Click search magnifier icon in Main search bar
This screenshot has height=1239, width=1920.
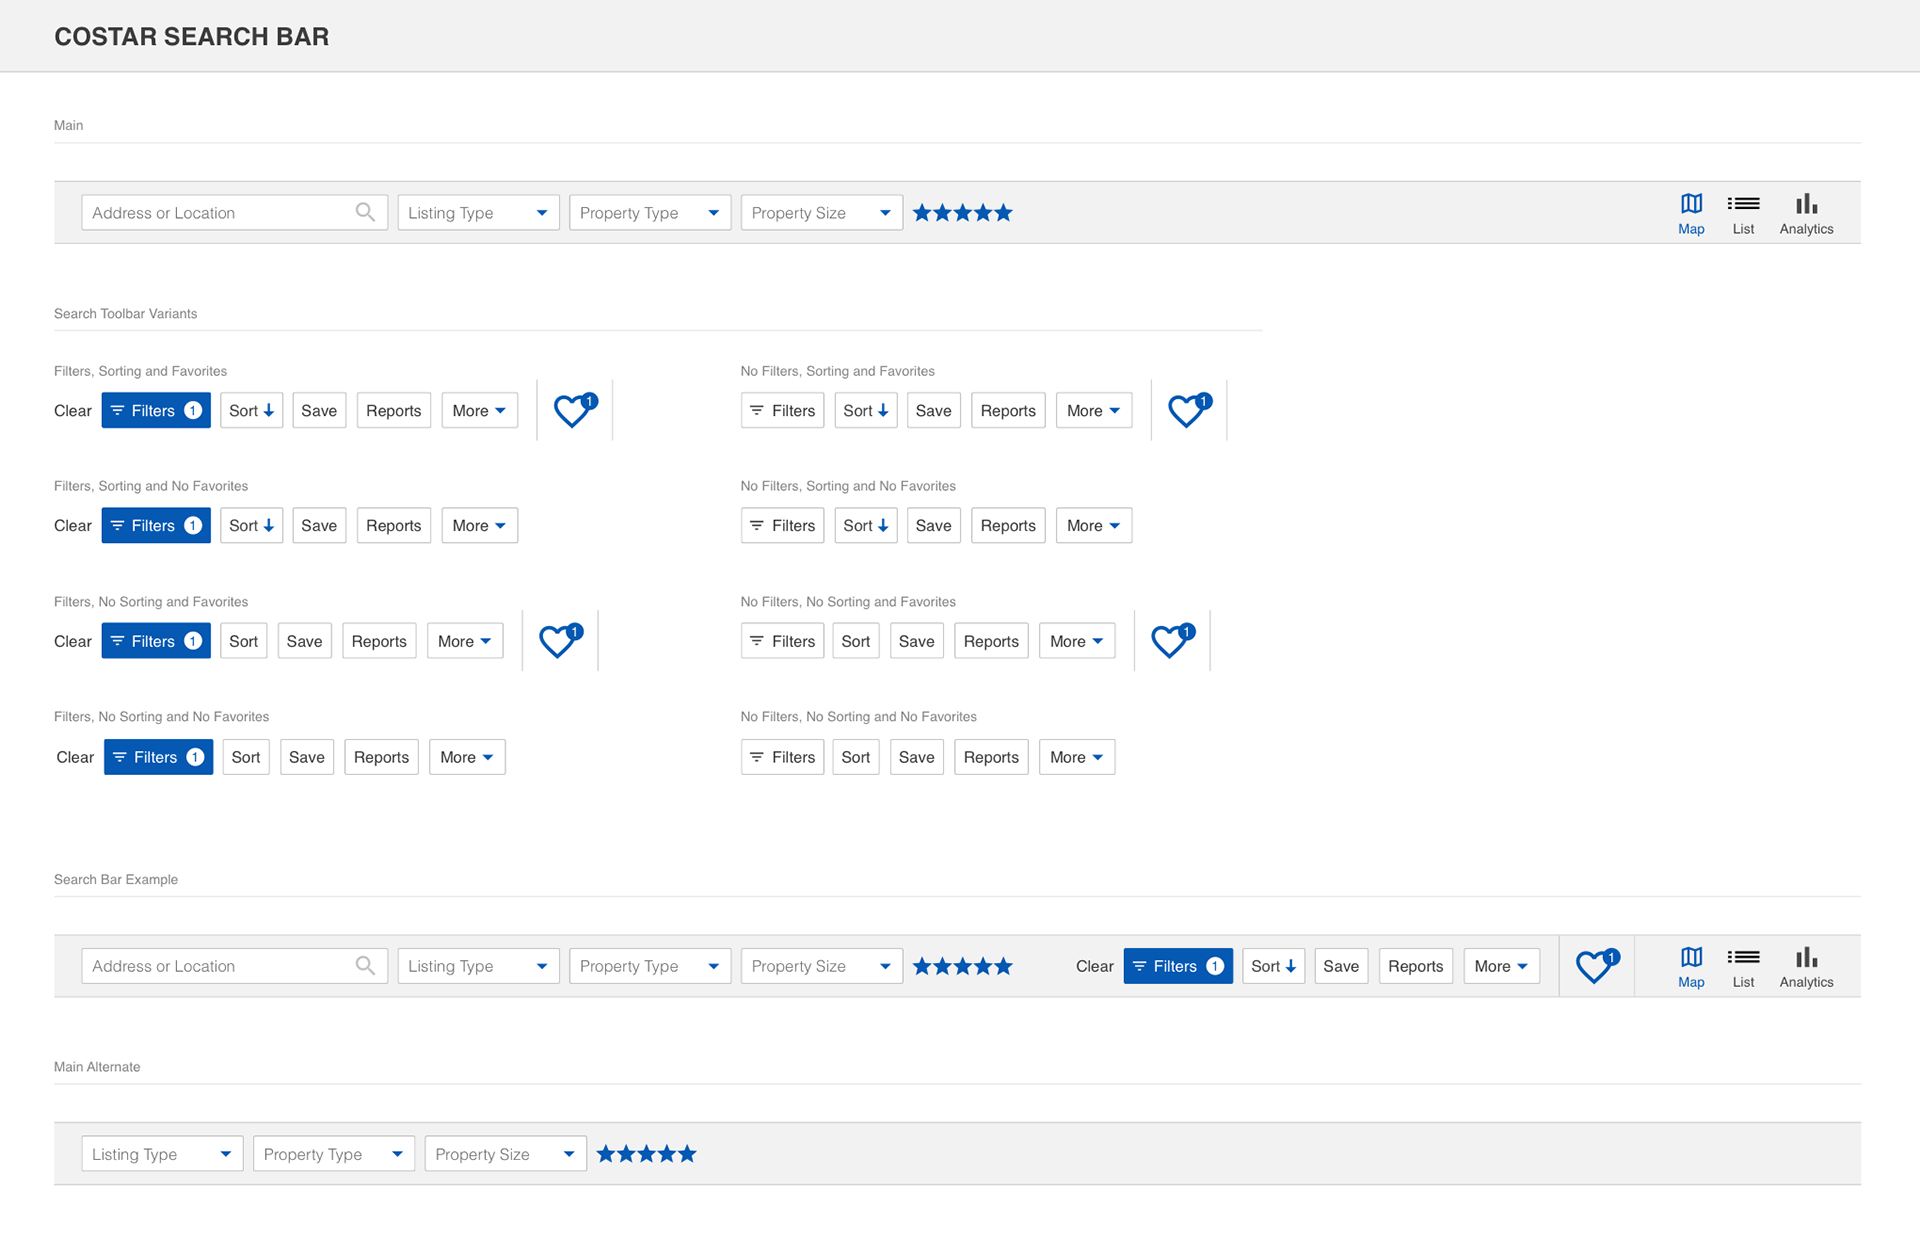[365, 212]
